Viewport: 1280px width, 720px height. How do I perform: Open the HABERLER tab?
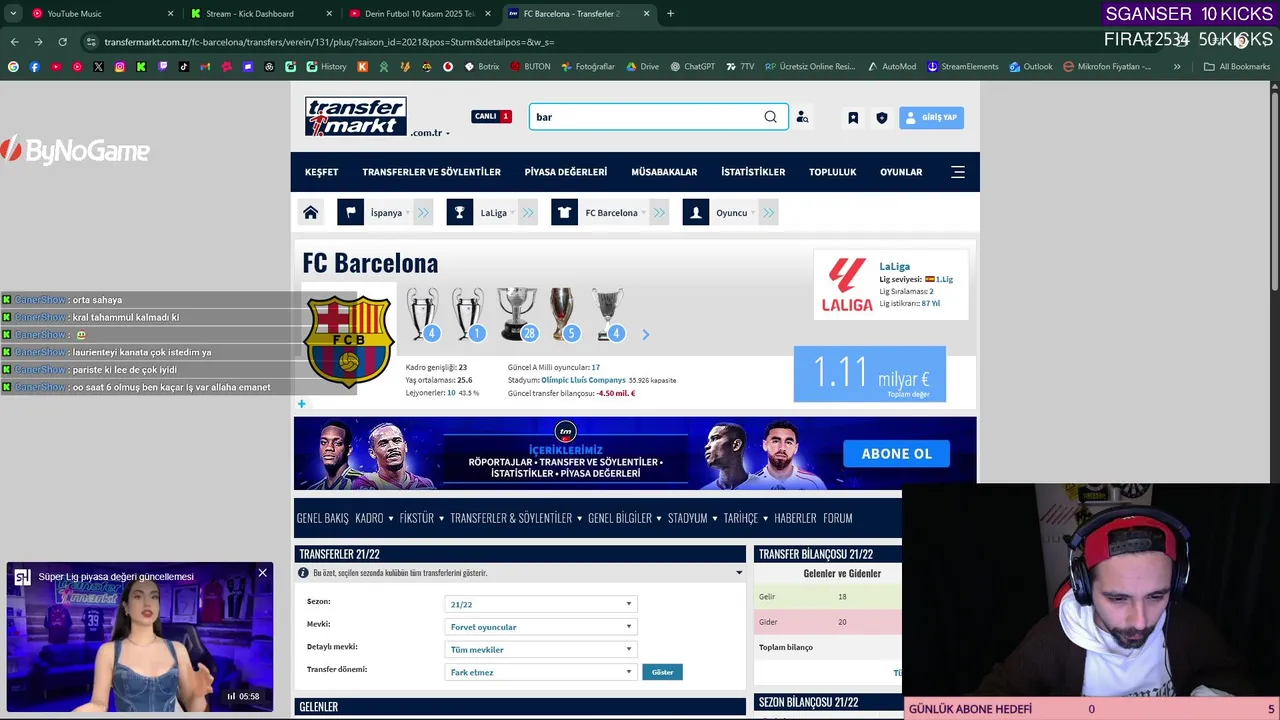(795, 518)
